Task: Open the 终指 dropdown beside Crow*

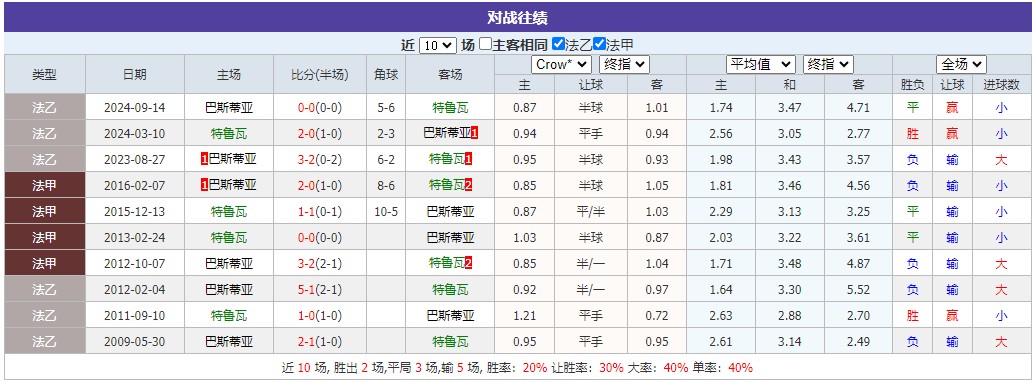Action: point(624,64)
